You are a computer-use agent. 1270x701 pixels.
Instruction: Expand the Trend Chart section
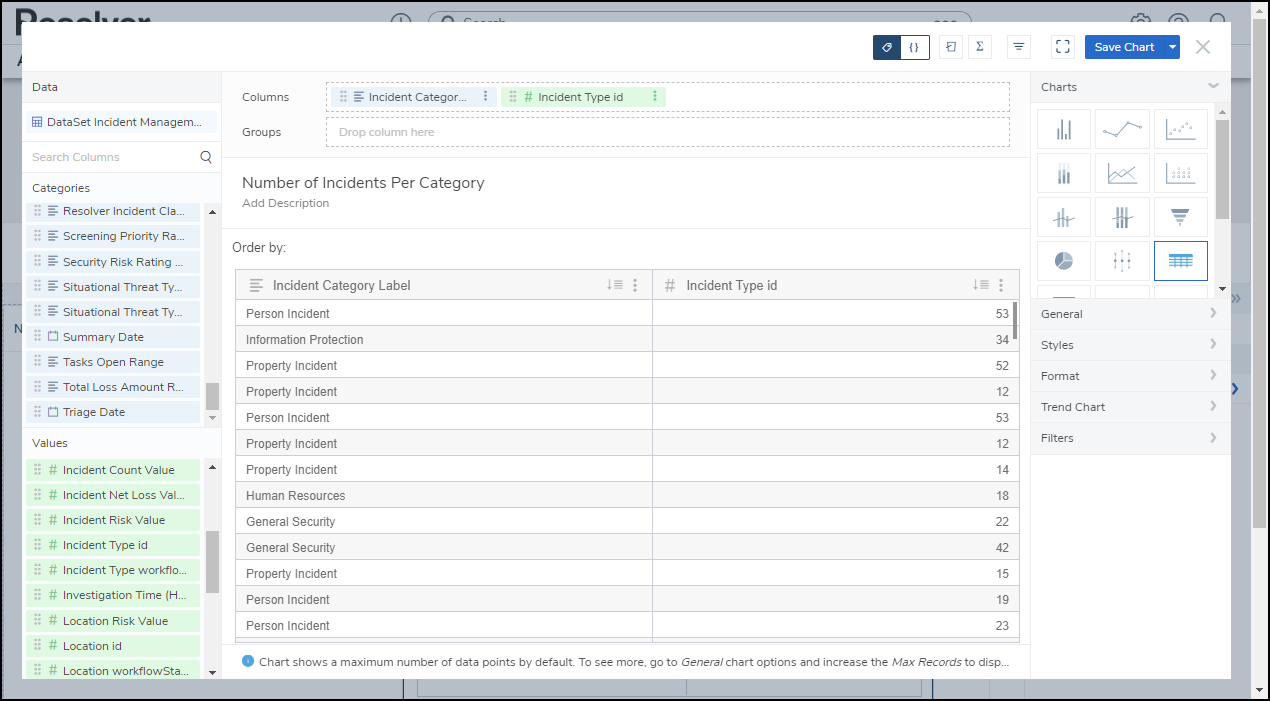(x=1130, y=407)
